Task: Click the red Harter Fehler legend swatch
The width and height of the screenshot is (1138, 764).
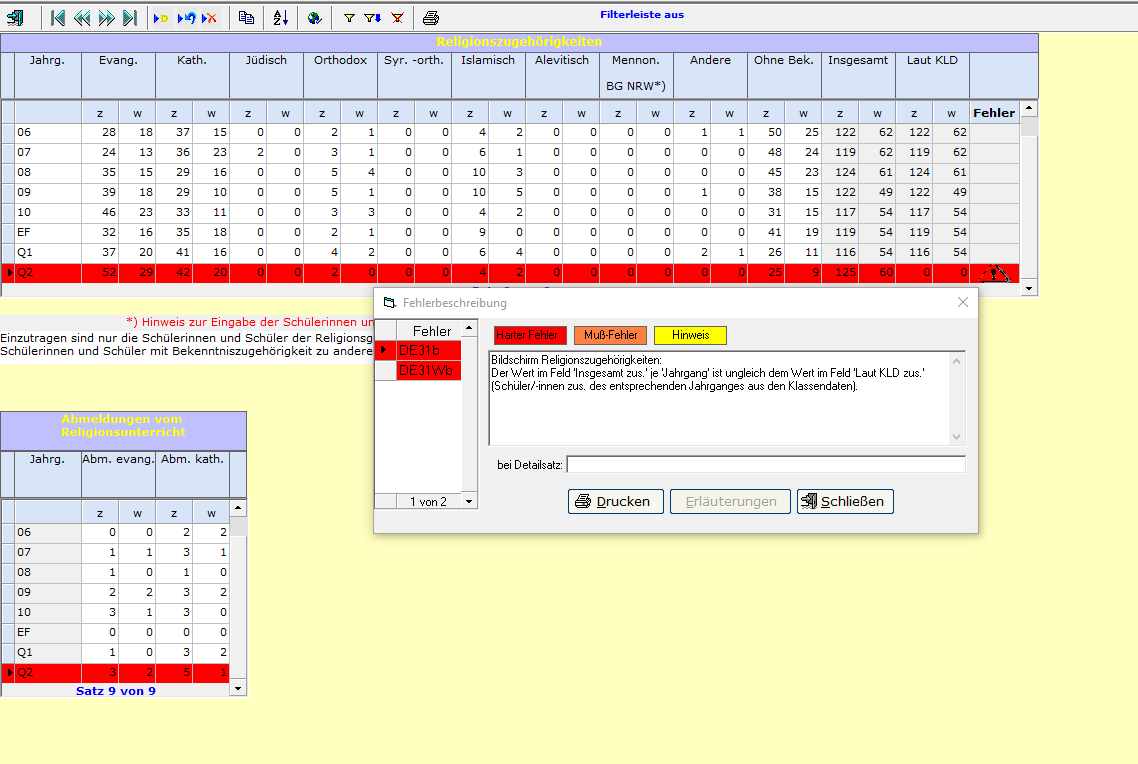Action: coord(530,335)
